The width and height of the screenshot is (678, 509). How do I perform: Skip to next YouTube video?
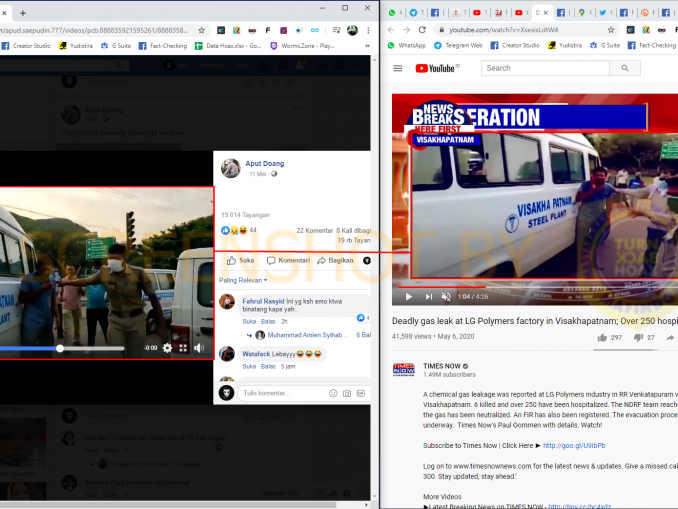point(429,297)
